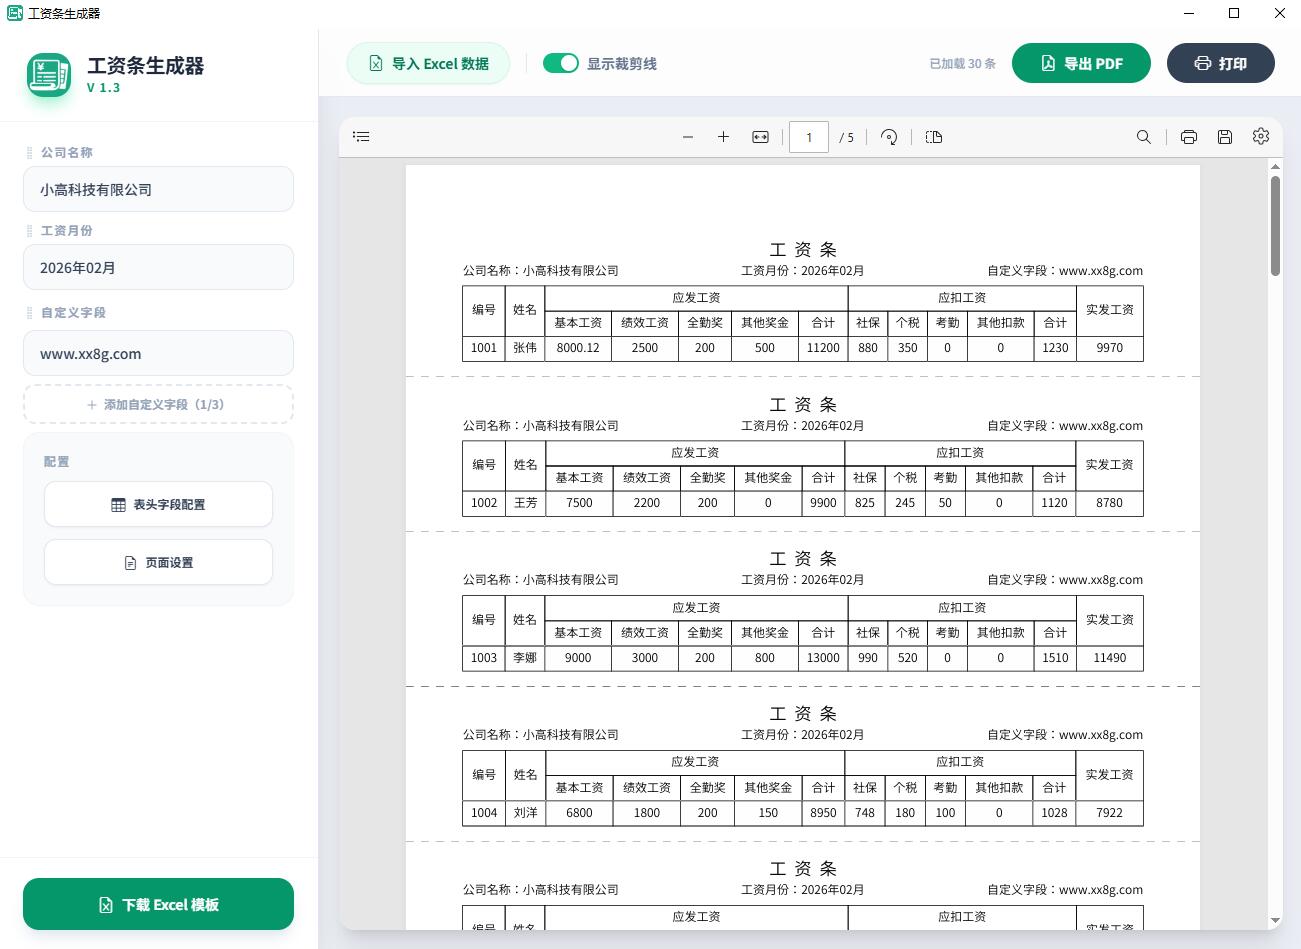Image resolution: width=1301 pixels, height=949 pixels.
Task: Open search in the PDF preview
Action: (1143, 137)
